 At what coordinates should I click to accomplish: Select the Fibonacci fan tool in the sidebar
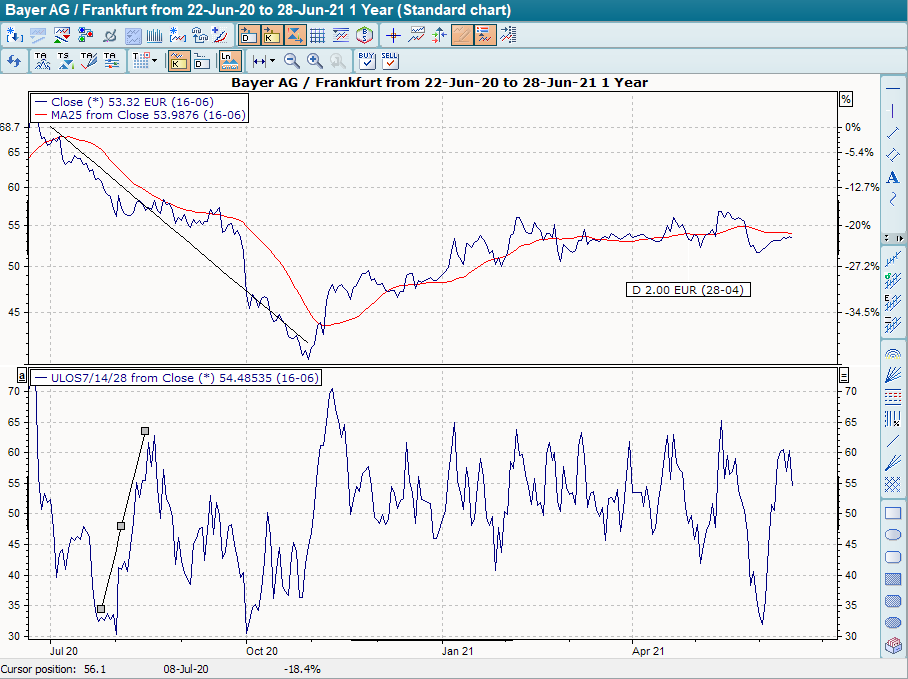[x=893, y=374]
